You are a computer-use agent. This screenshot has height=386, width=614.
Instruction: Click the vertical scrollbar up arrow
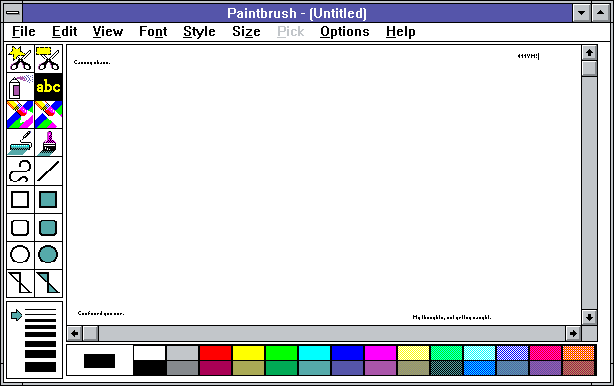[x=589, y=53]
